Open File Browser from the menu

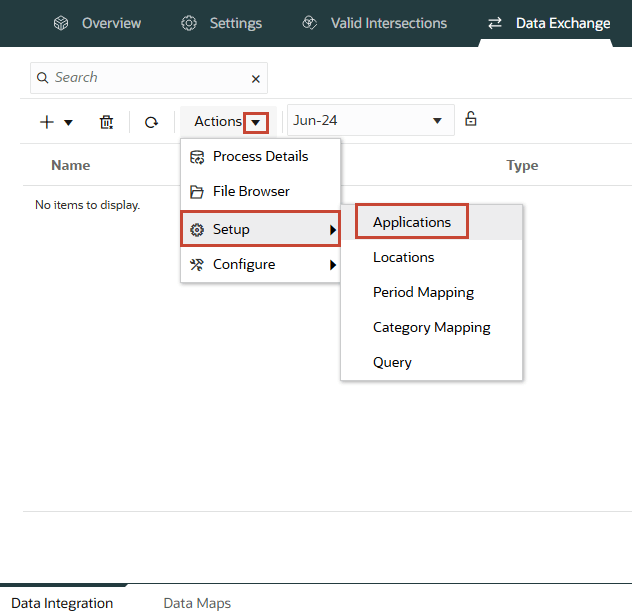260,191
